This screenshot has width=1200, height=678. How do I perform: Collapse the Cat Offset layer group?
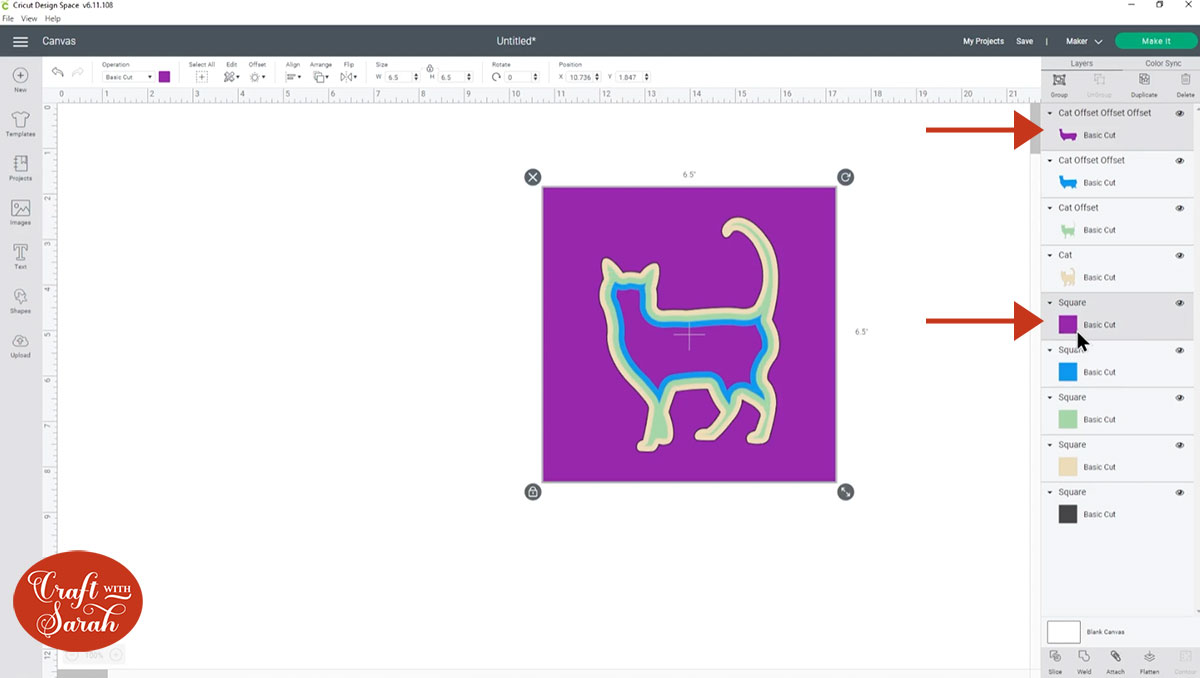[x=1052, y=207]
